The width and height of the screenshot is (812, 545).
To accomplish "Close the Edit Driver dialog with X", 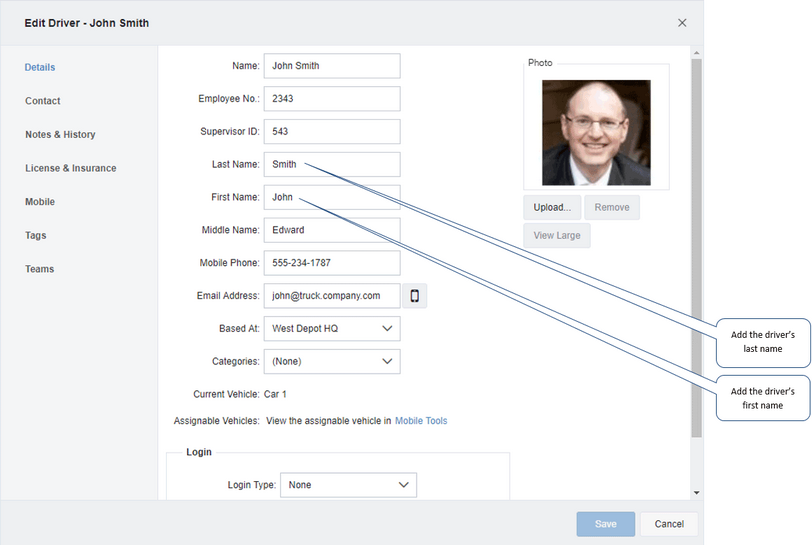I will click(x=682, y=23).
